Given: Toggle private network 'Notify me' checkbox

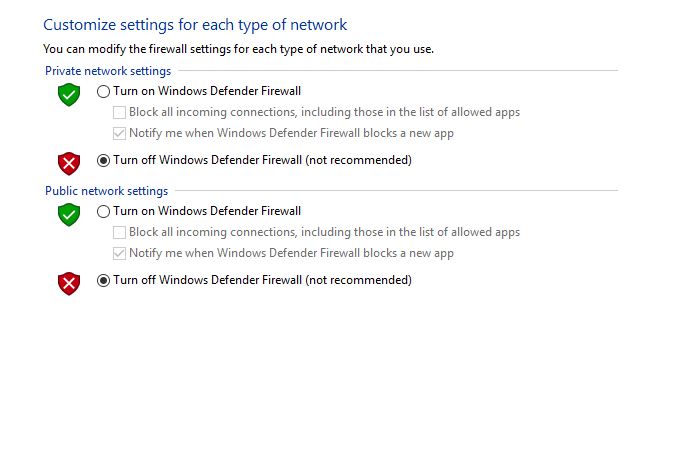Looking at the screenshot, I should click(120, 134).
